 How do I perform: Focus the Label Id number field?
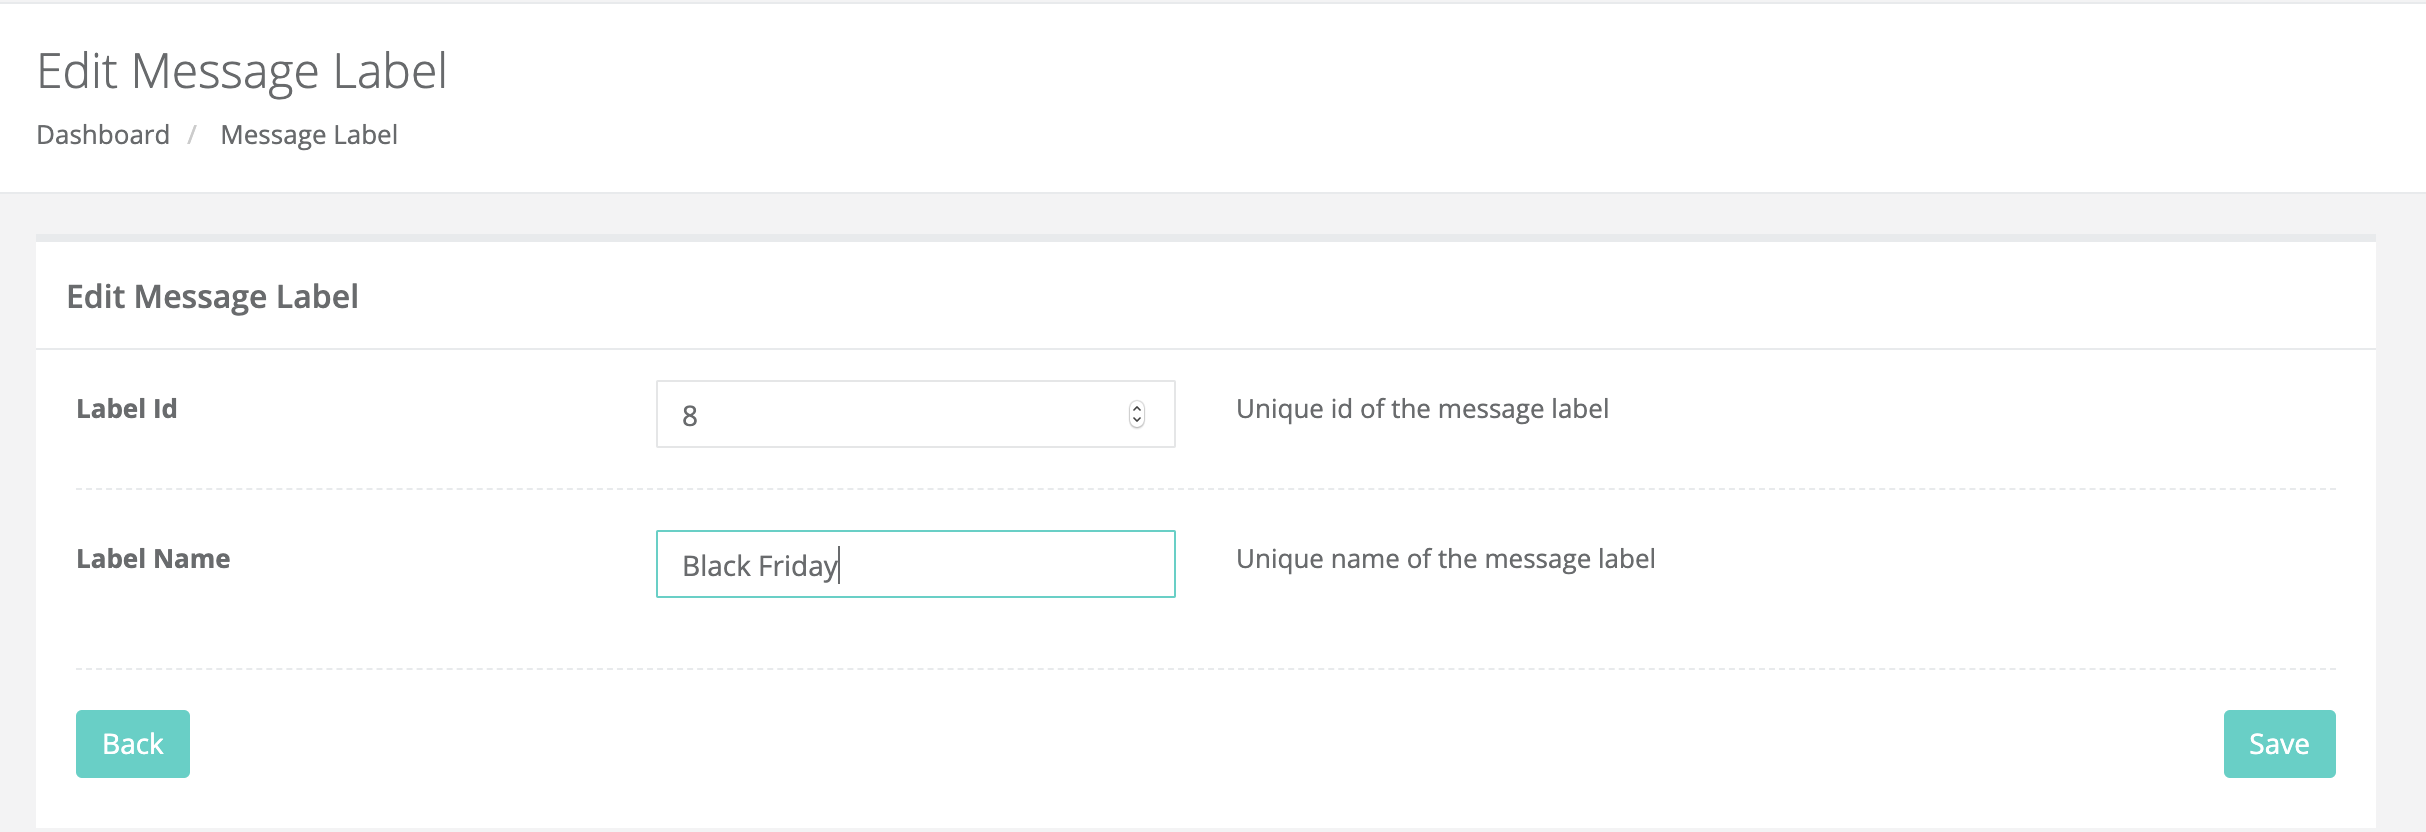click(x=915, y=414)
